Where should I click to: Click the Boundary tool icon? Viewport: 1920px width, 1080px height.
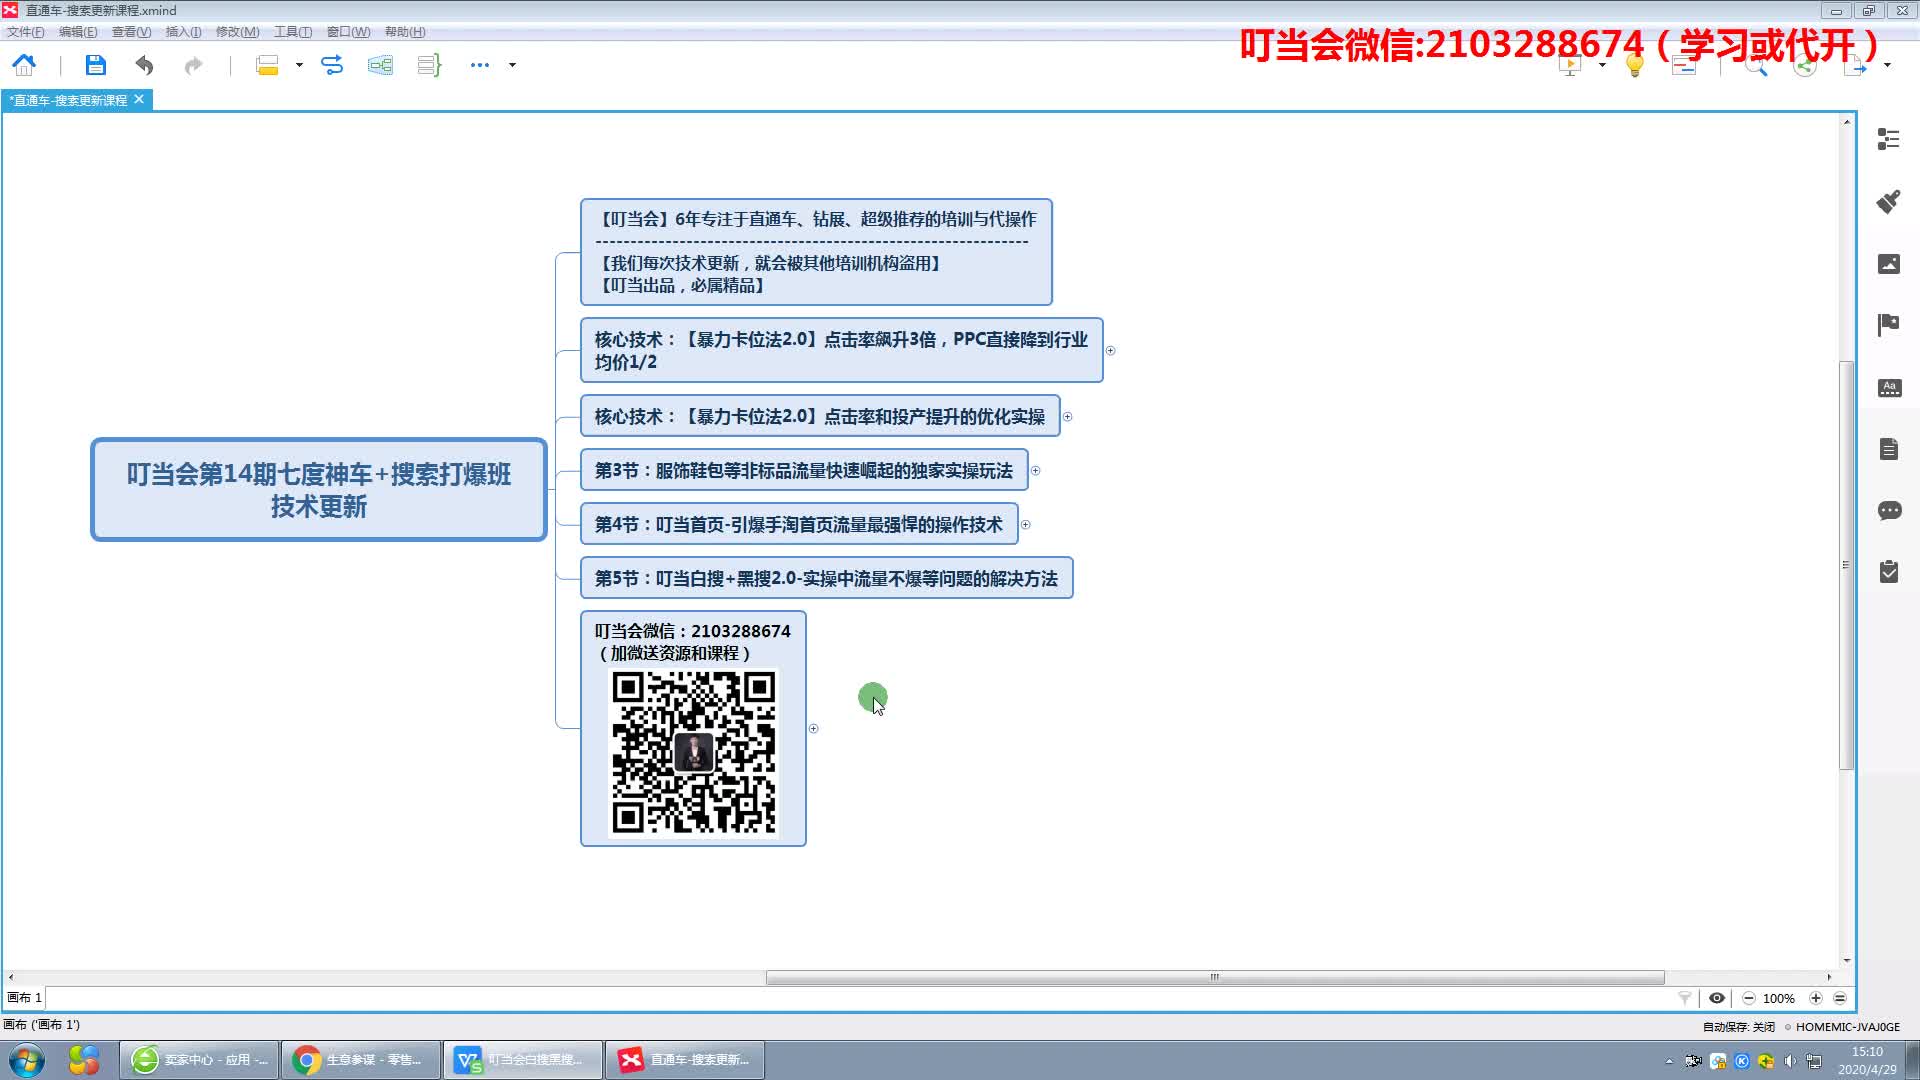point(380,65)
